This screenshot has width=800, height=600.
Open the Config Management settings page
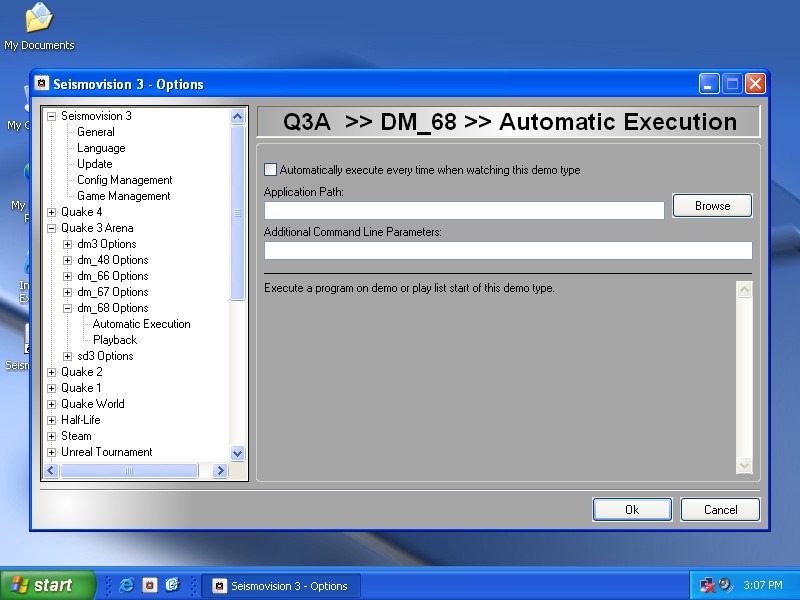point(125,180)
